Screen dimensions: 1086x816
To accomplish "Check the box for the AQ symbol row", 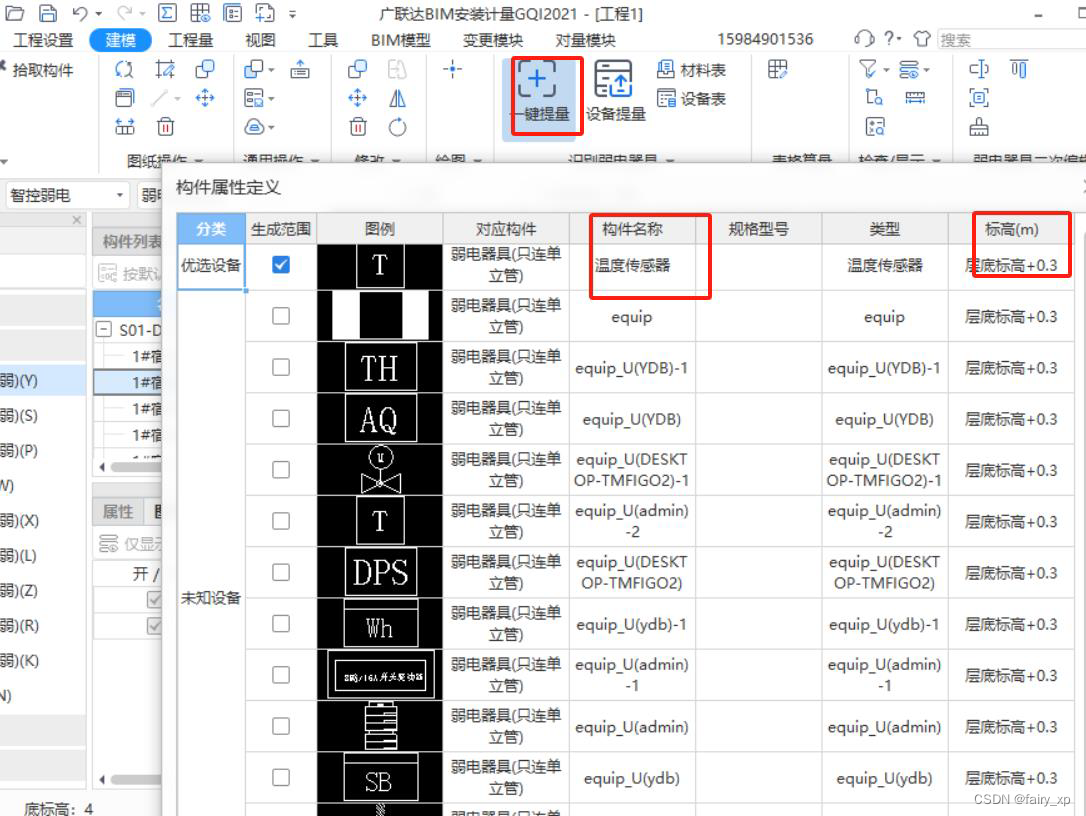I will (281, 418).
